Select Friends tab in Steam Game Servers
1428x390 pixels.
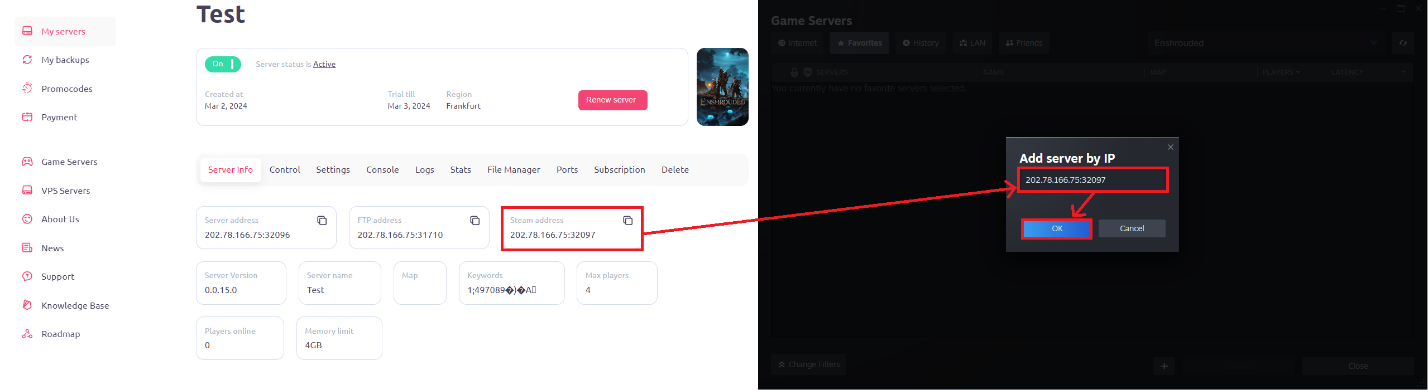point(1023,43)
